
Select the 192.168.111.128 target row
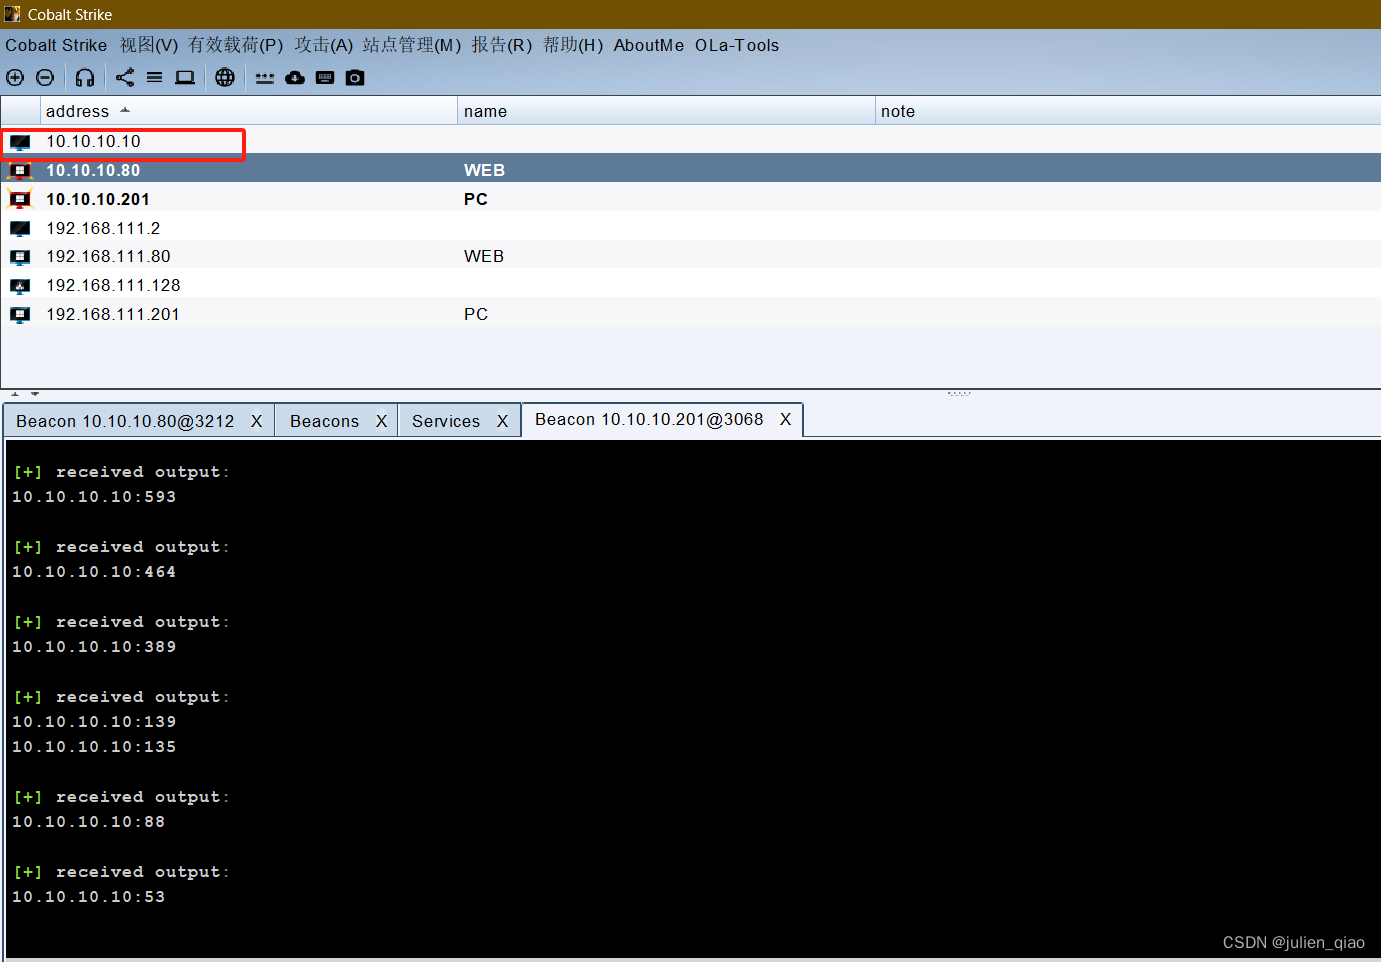pyautogui.click(x=690, y=286)
